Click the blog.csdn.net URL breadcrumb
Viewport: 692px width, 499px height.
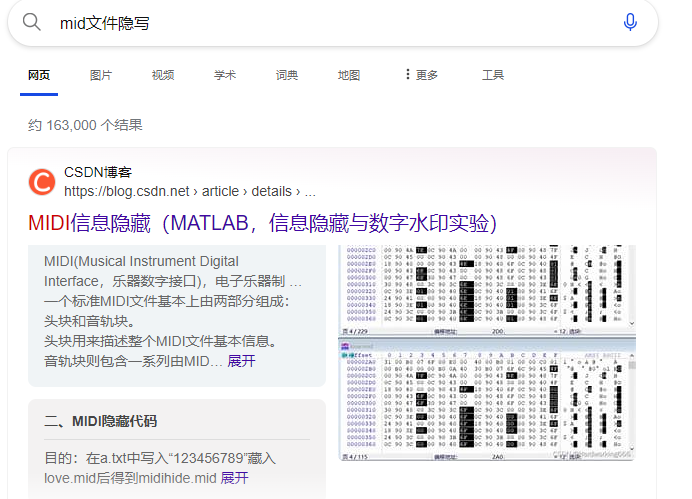190,191
